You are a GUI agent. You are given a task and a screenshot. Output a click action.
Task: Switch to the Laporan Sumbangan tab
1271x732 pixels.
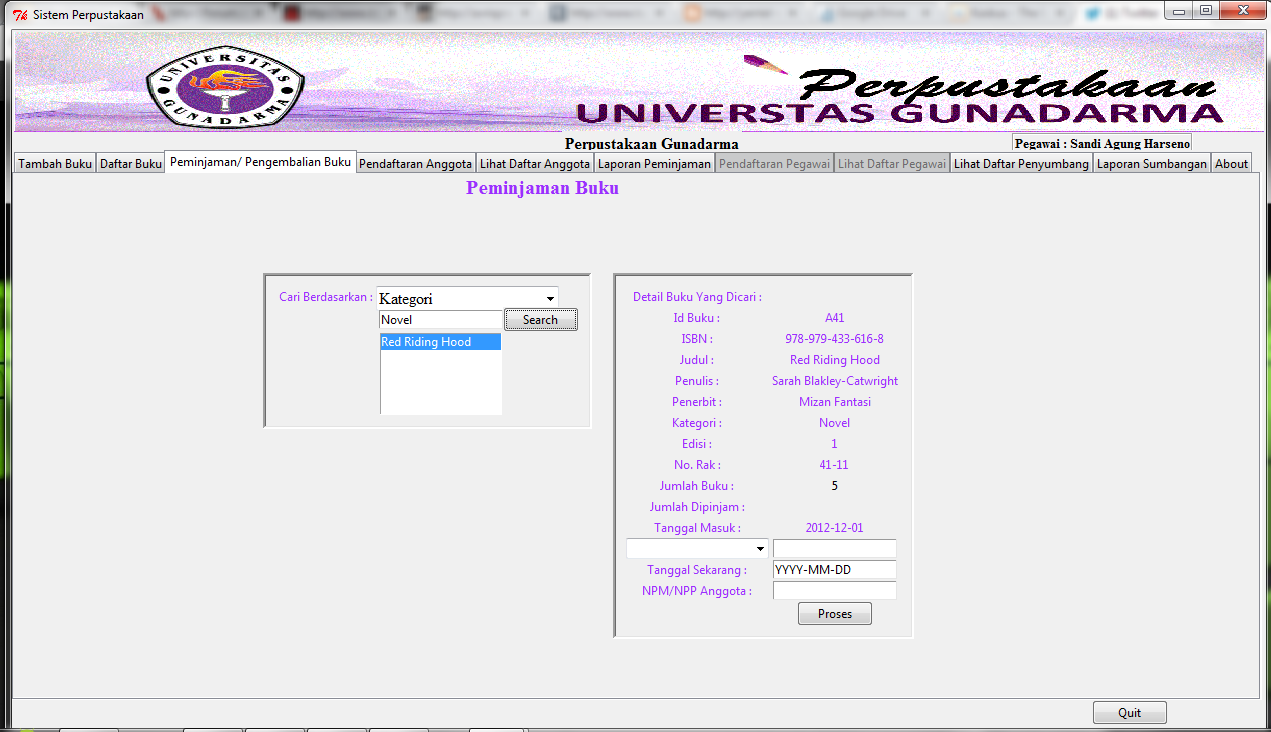click(1151, 164)
